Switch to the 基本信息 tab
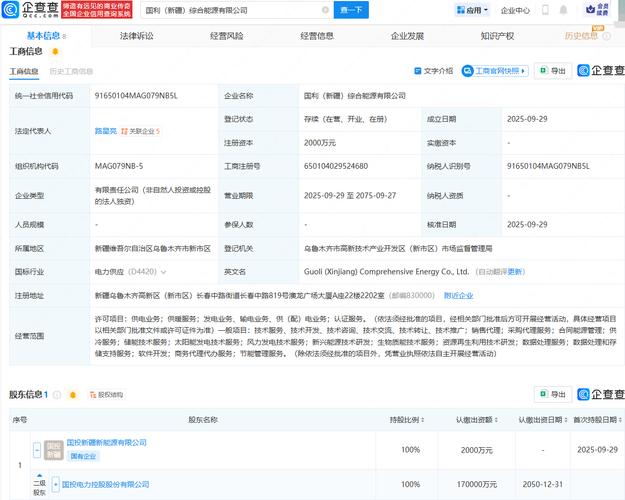Viewport: 625px width, 500px height. tap(43, 36)
